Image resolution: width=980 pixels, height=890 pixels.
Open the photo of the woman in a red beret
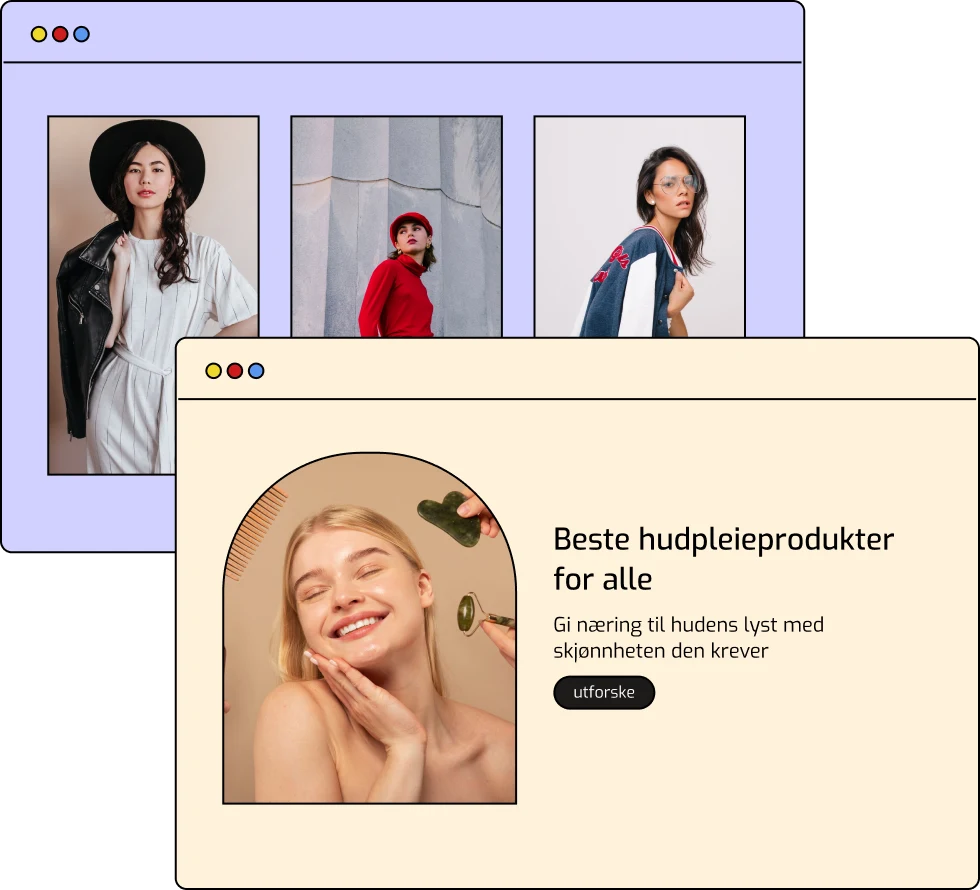click(x=396, y=227)
